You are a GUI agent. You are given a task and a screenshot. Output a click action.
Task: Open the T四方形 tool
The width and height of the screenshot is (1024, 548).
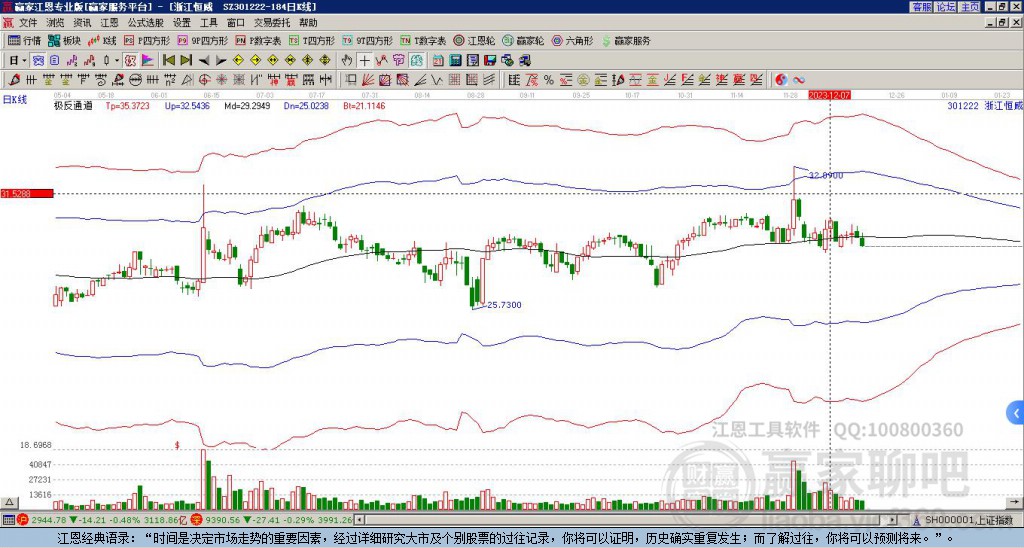click(312, 40)
